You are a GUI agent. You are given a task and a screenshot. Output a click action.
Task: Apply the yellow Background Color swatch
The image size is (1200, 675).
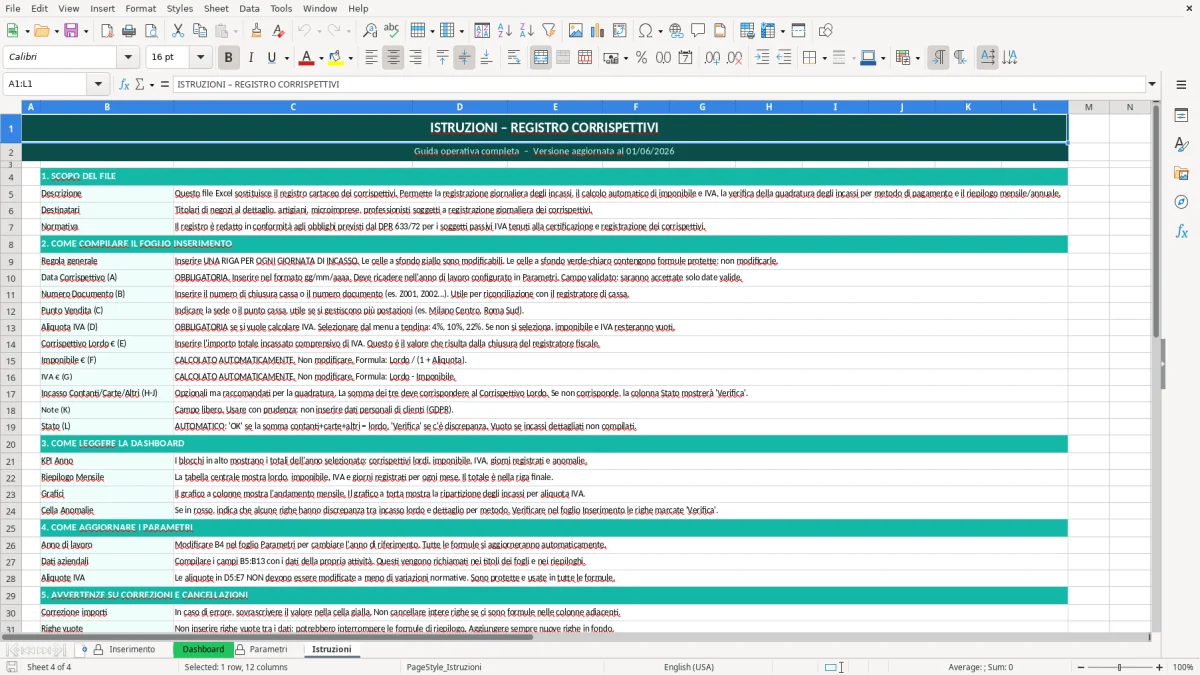(x=335, y=58)
